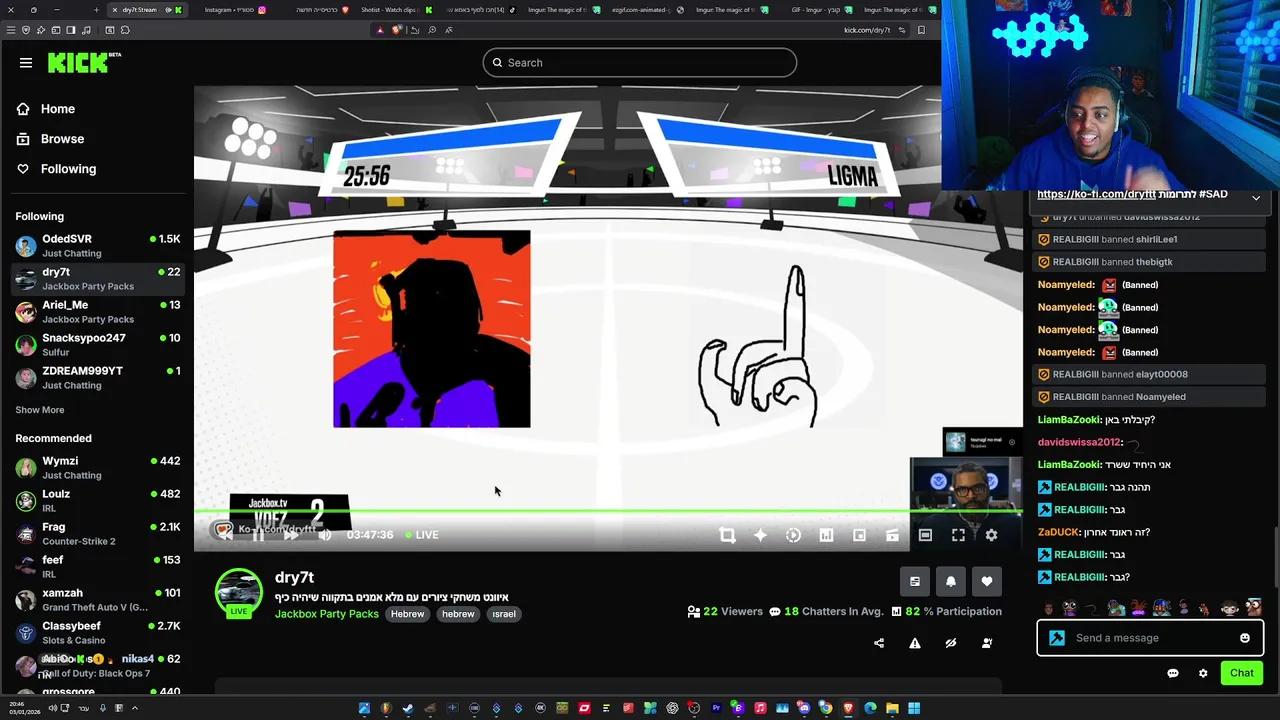1280x720 pixels.
Task: Click ZaDUCK username in chat
Action: (x=1058, y=532)
